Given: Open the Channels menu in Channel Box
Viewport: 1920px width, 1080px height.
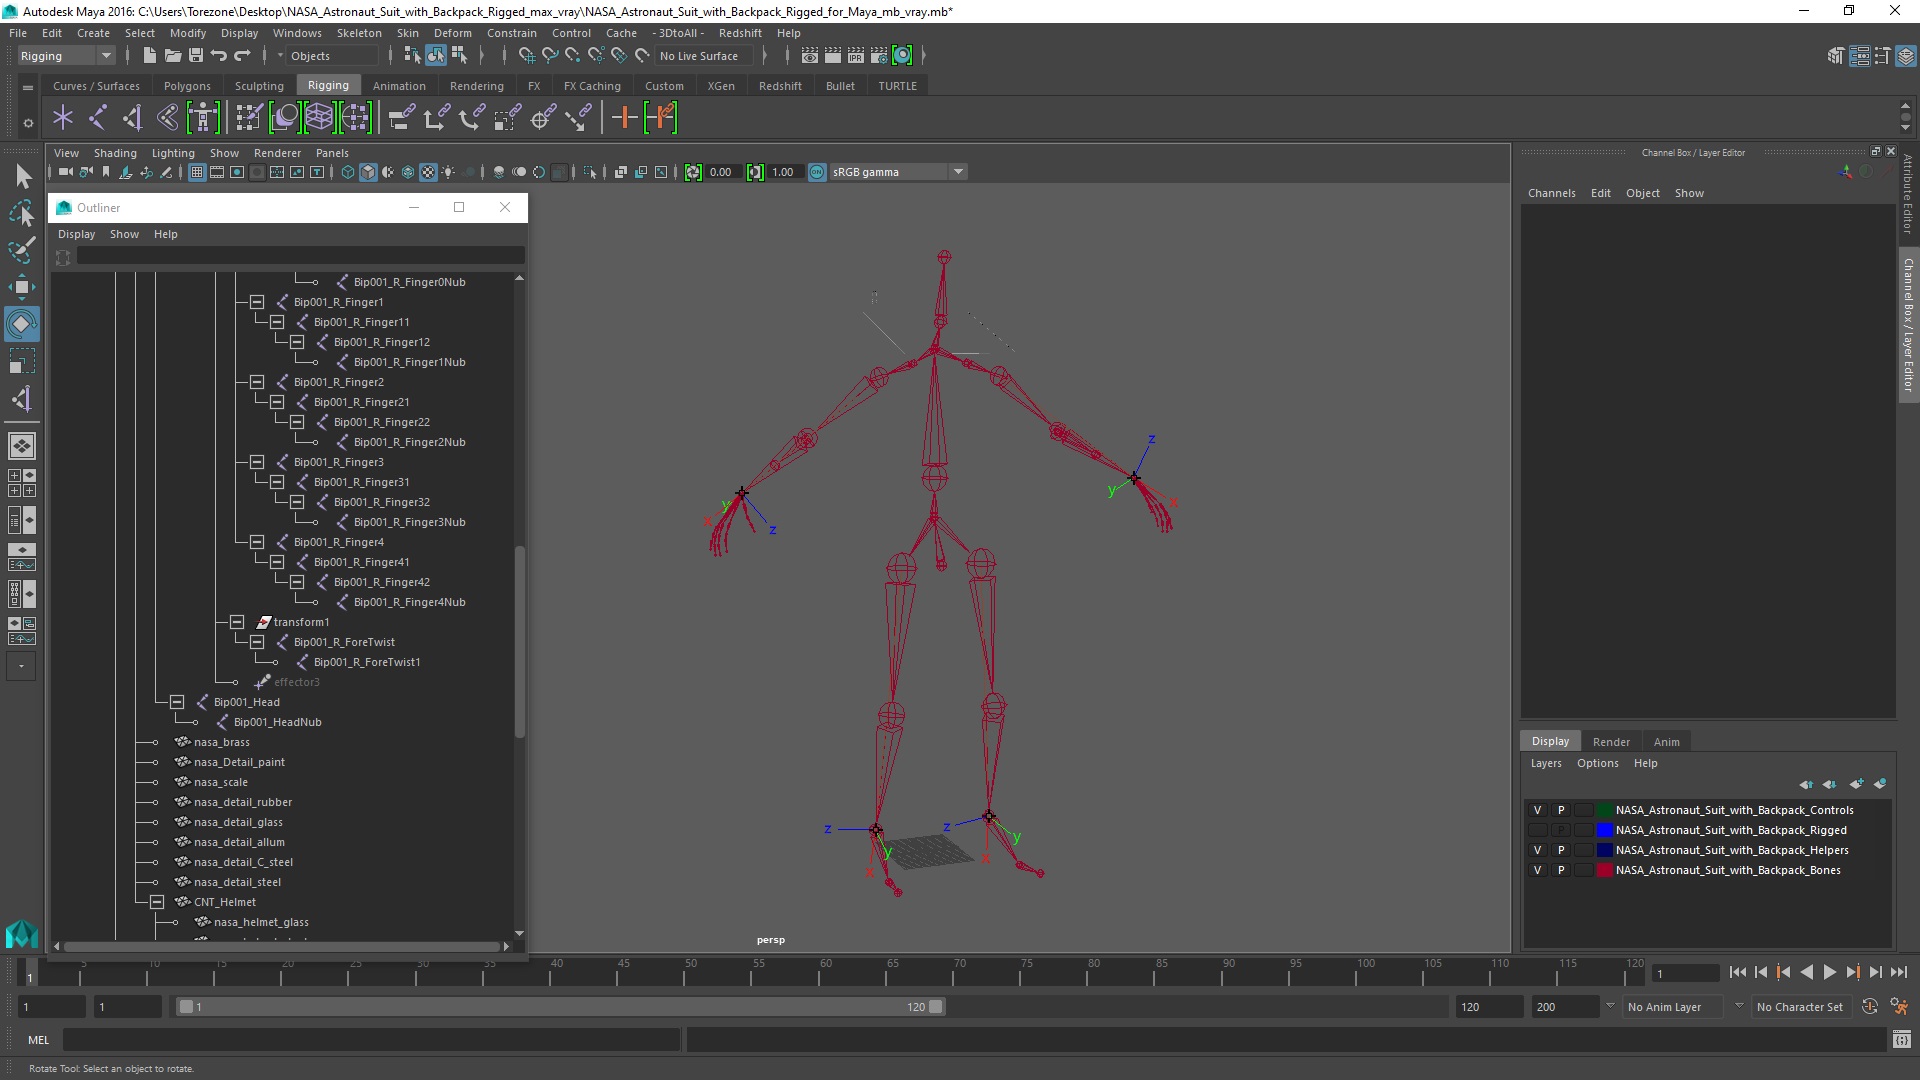Looking at the screenshot, I should [x=1551, y=193].
